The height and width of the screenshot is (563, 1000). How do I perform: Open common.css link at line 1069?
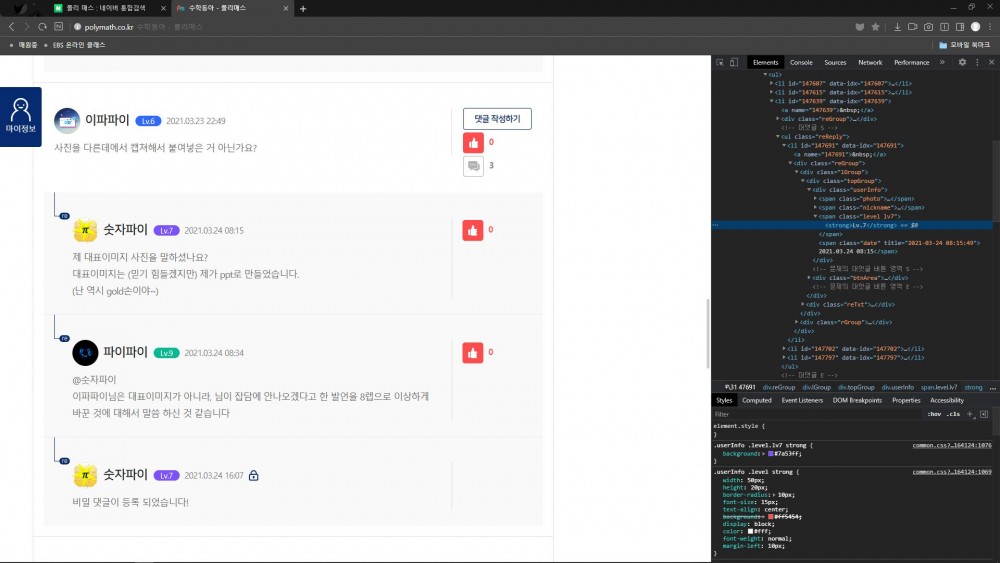click(952, 472)
